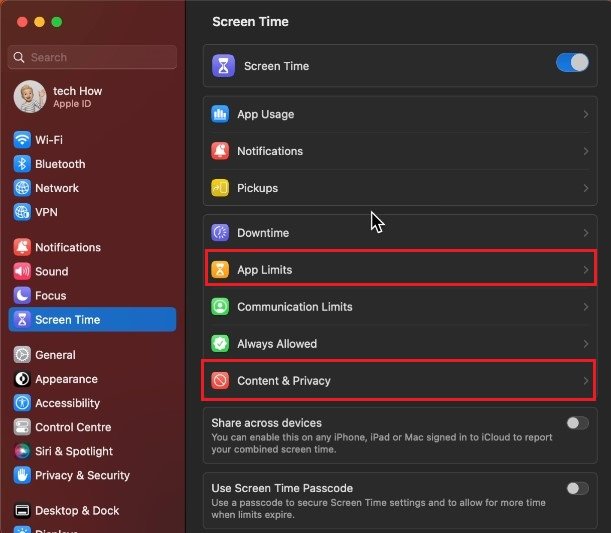The height and width of the screenshot is (533, 611).
Task: Click the yellow Pickups icon
Action: click(220, 188)
